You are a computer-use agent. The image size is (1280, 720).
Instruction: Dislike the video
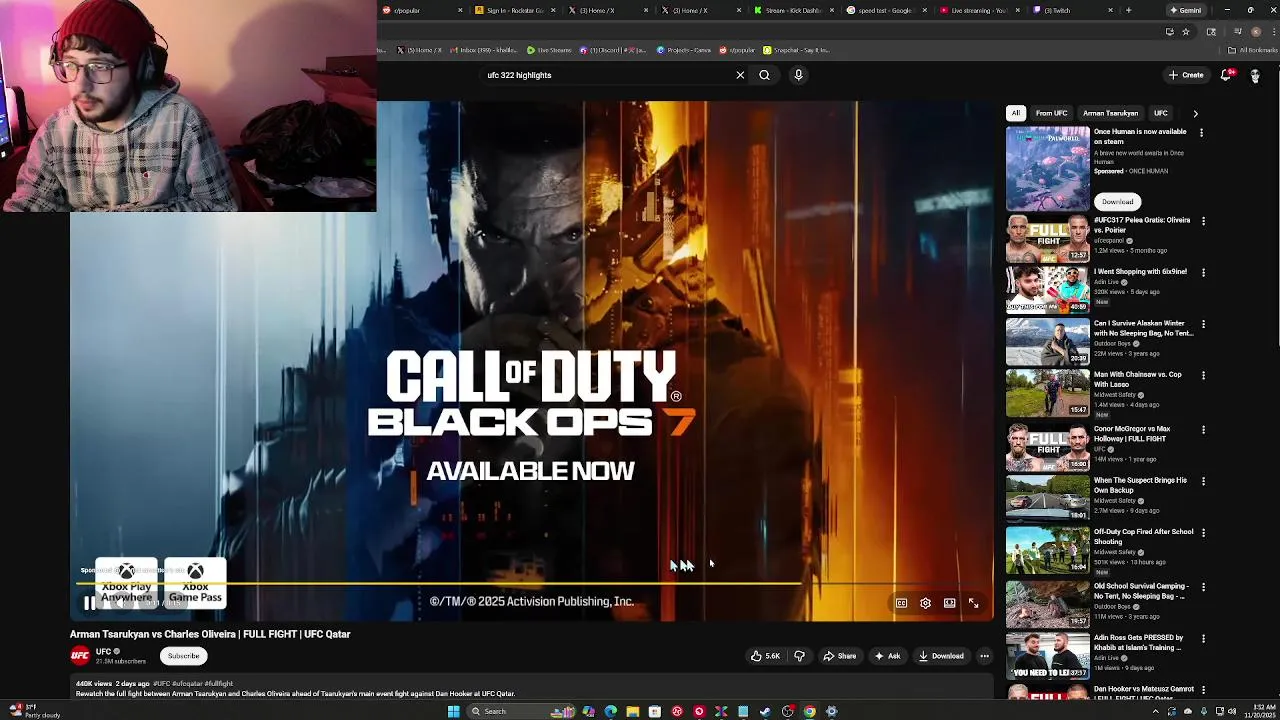point(799,656)
